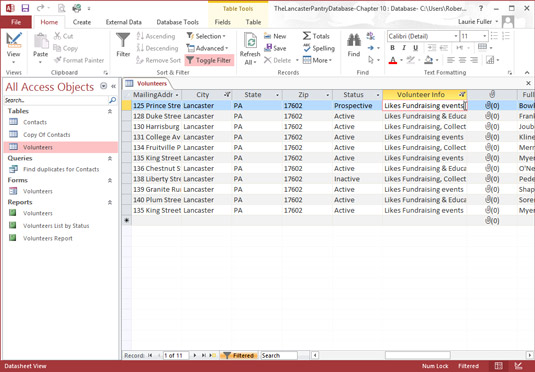Toggle Italic formatting

click(x=404, y=48)
